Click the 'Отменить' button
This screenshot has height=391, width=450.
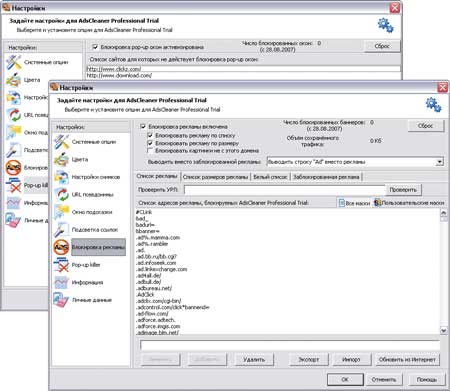[x=384, y=379]
